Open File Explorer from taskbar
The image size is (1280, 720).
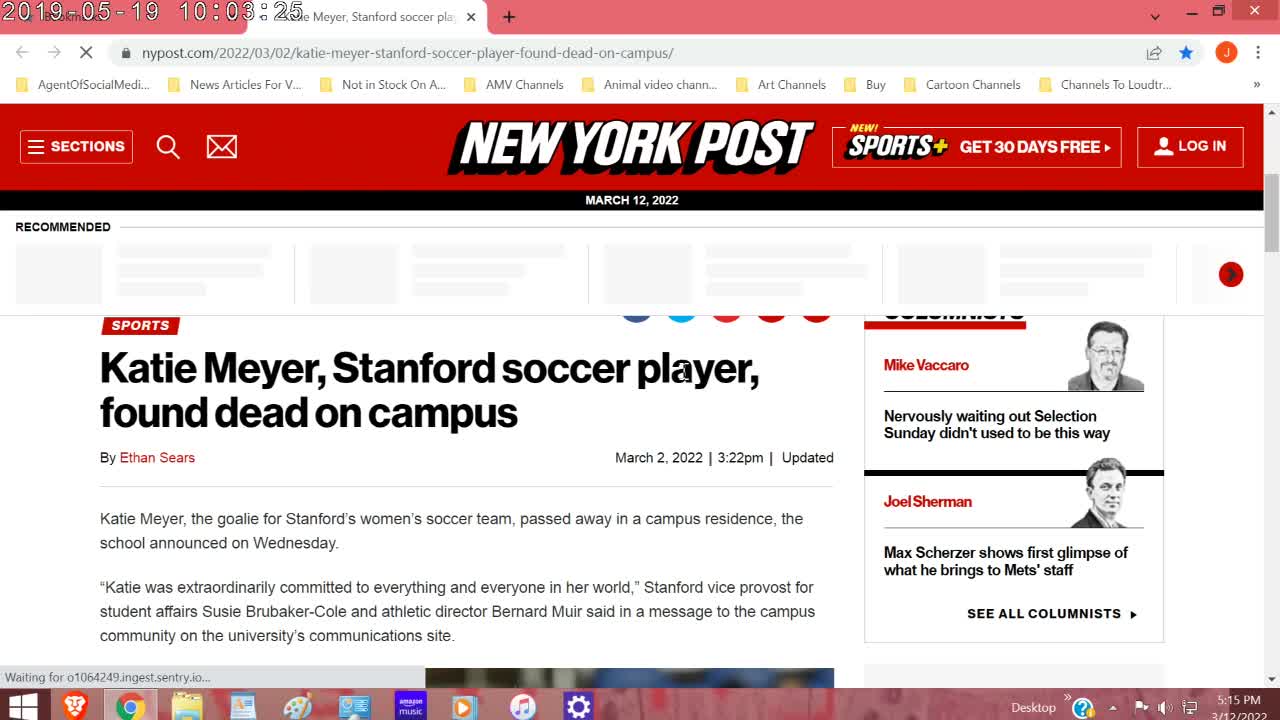click(186, 707)
